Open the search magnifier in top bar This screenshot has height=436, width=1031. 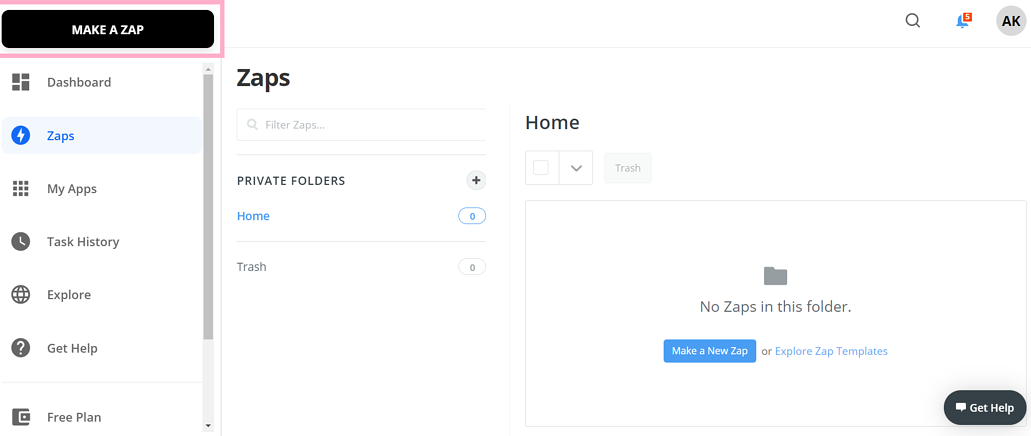(x=913, y=21)
